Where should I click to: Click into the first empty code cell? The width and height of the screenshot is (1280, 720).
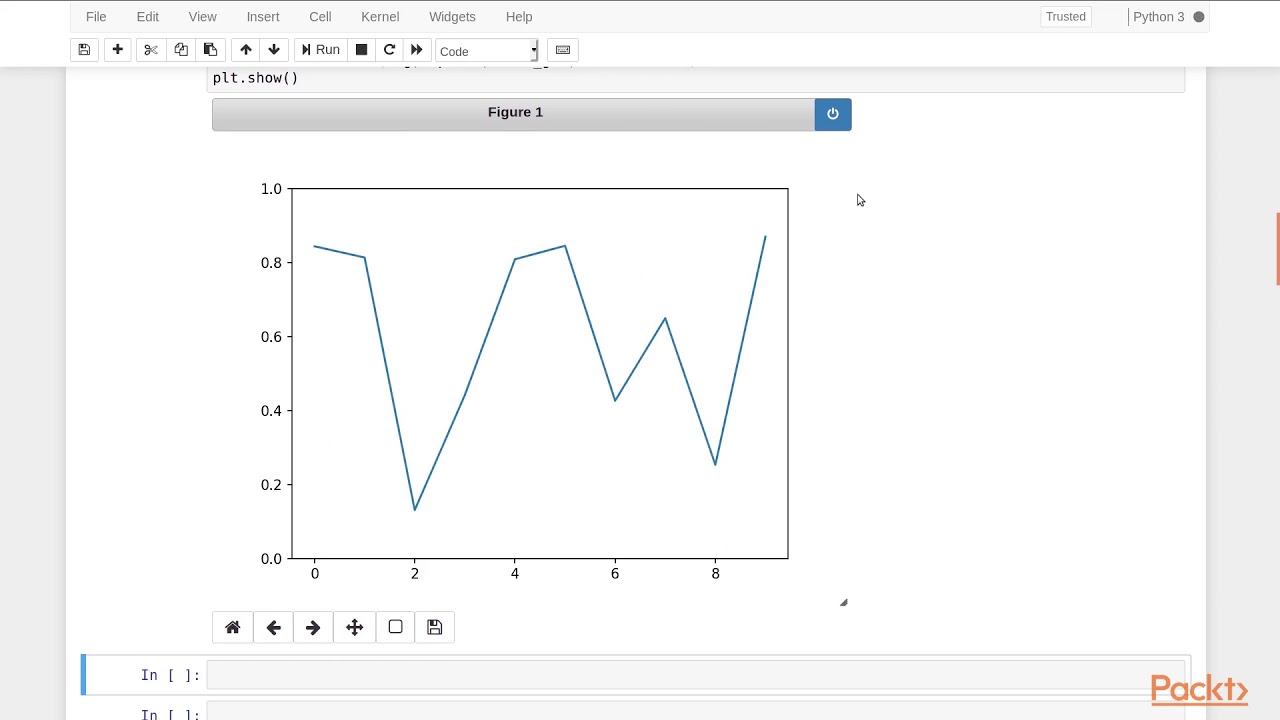coord(695,675)
